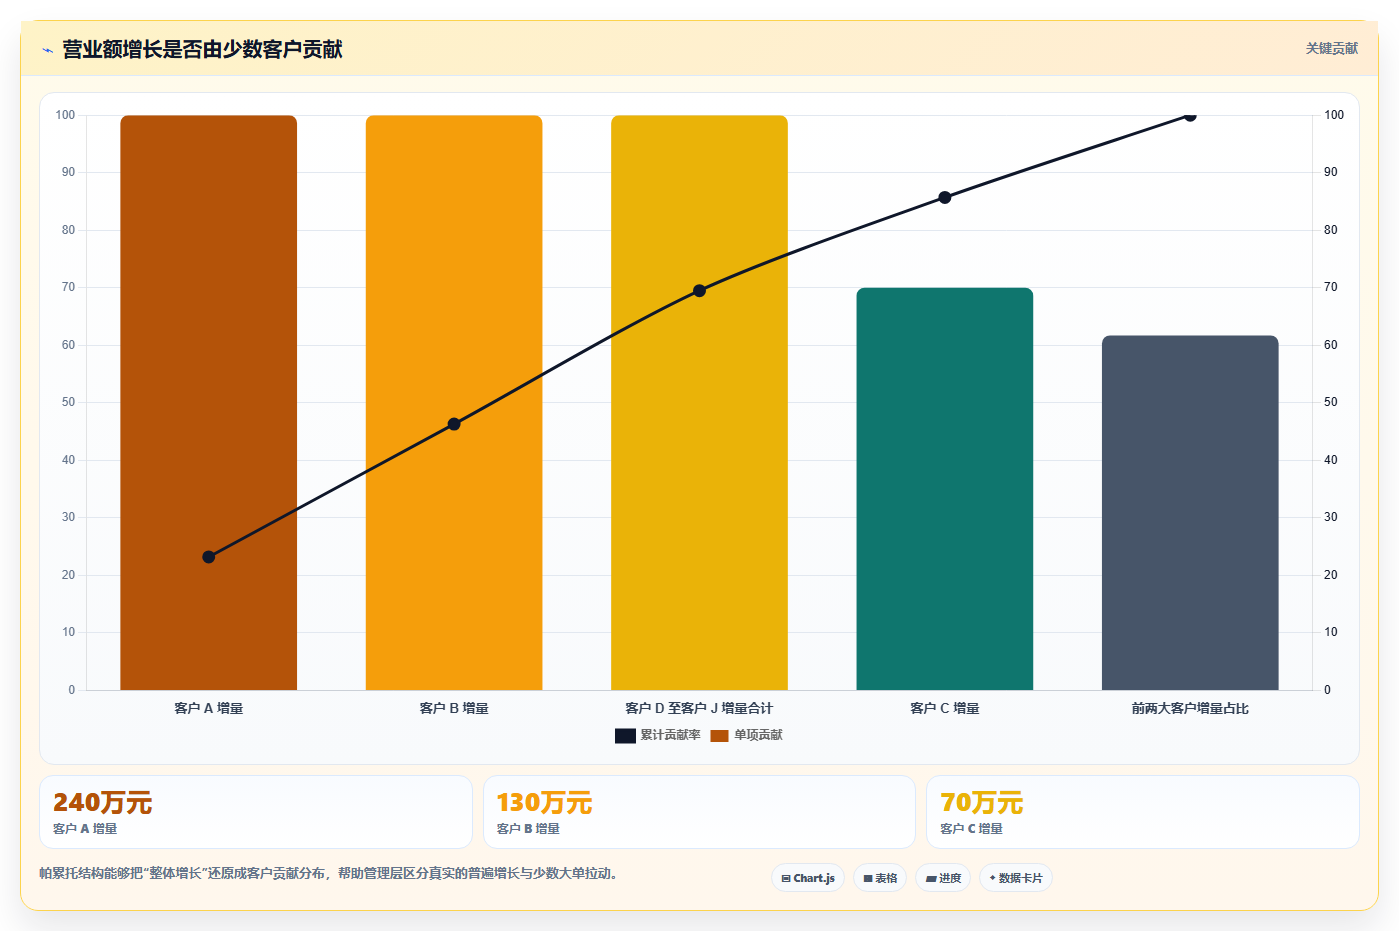Click the teal 客户 C 增量 bar
The width and height of the screenshot is (1399, 931).
945,489
